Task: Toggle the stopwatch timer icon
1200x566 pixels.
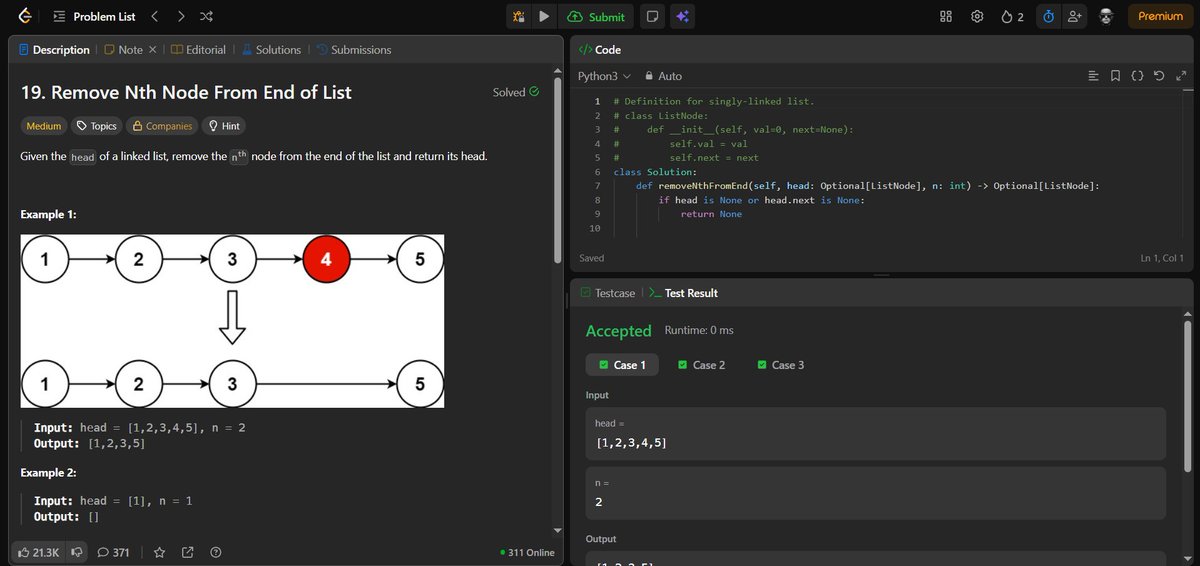Action: (1048, 17)
